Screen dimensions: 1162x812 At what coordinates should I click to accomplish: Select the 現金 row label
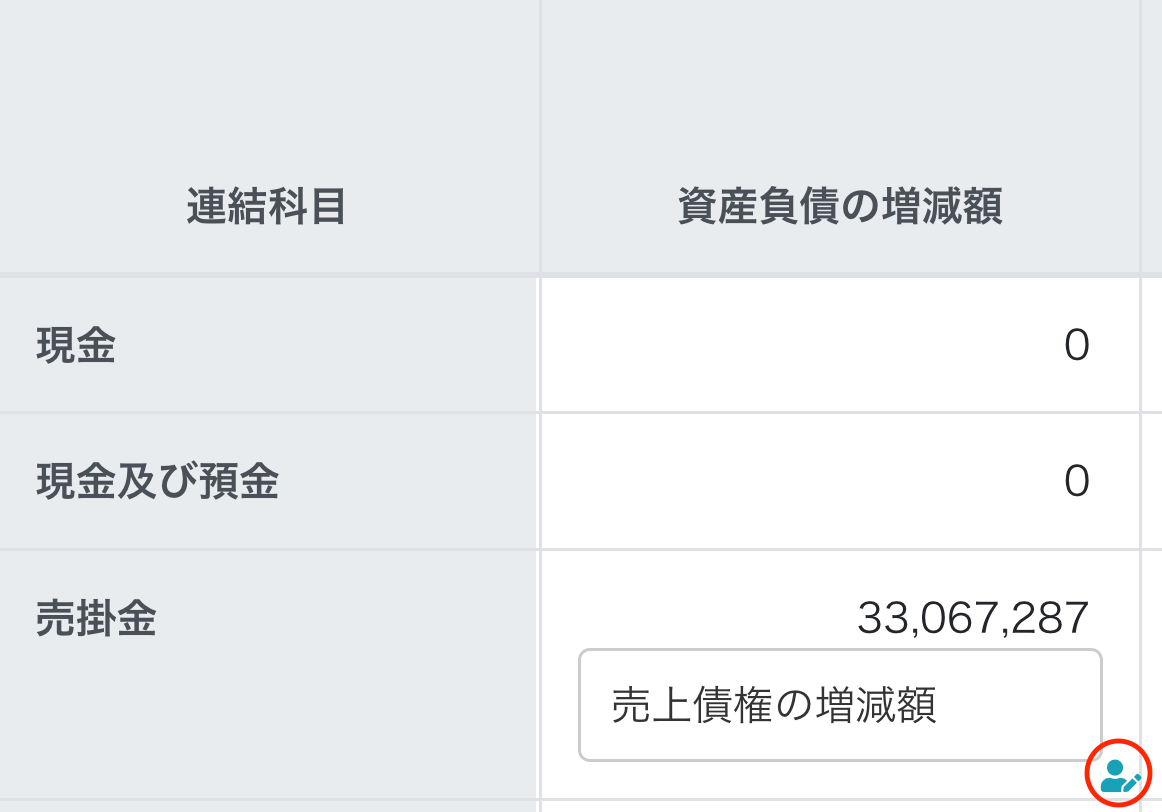[76, 346]
